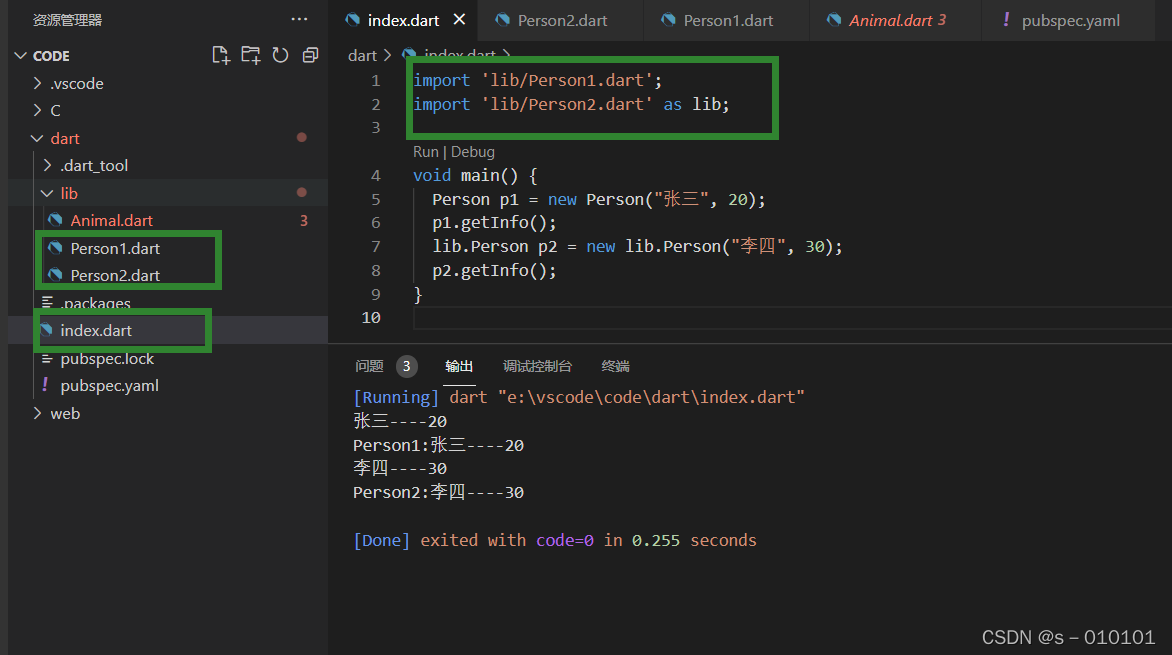1172x655 pixels.
Task: Click the p1.getInfo() code line
Action: [x=494, y=223]
